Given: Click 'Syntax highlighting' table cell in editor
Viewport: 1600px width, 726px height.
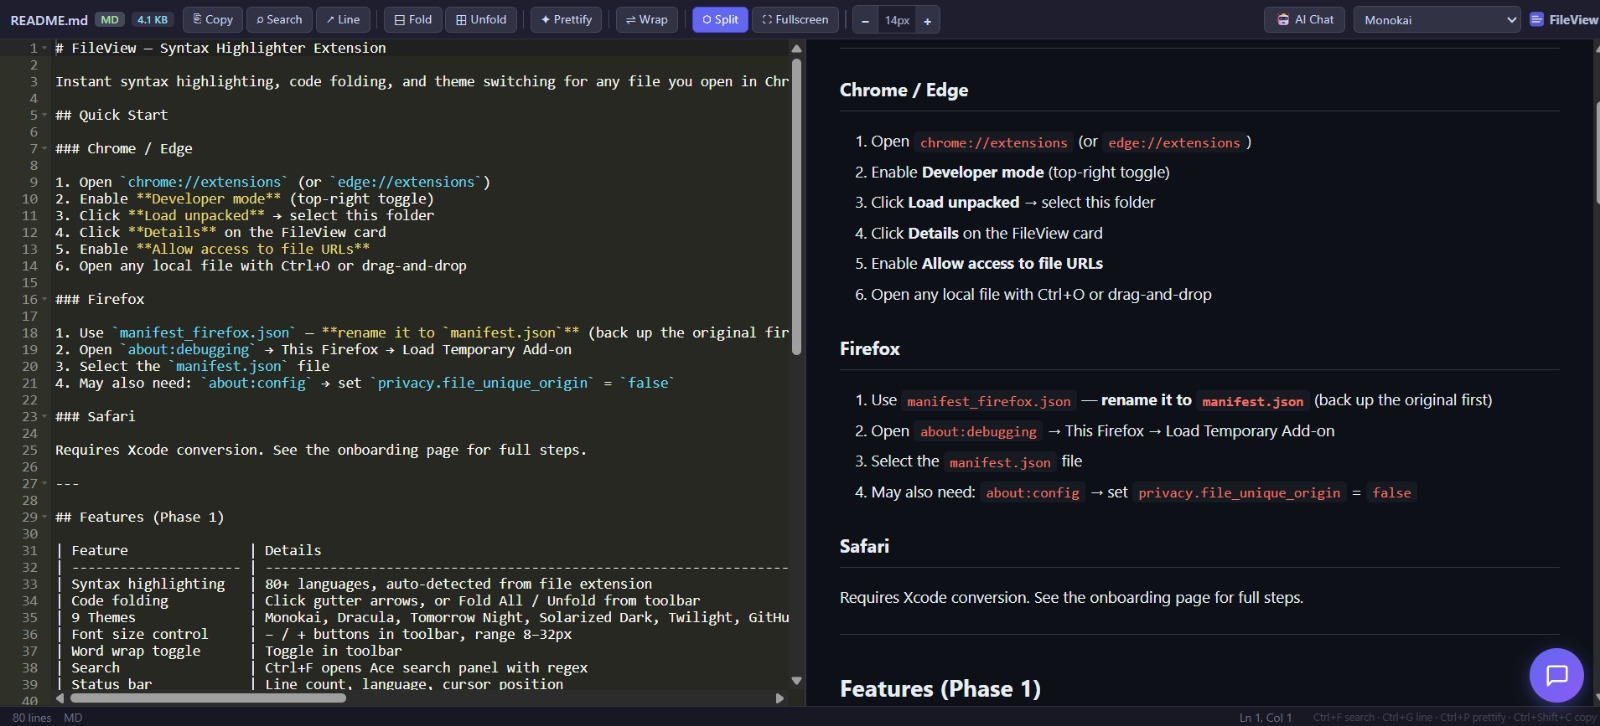Looking at the screenshot, I should [x=148, y=584].
